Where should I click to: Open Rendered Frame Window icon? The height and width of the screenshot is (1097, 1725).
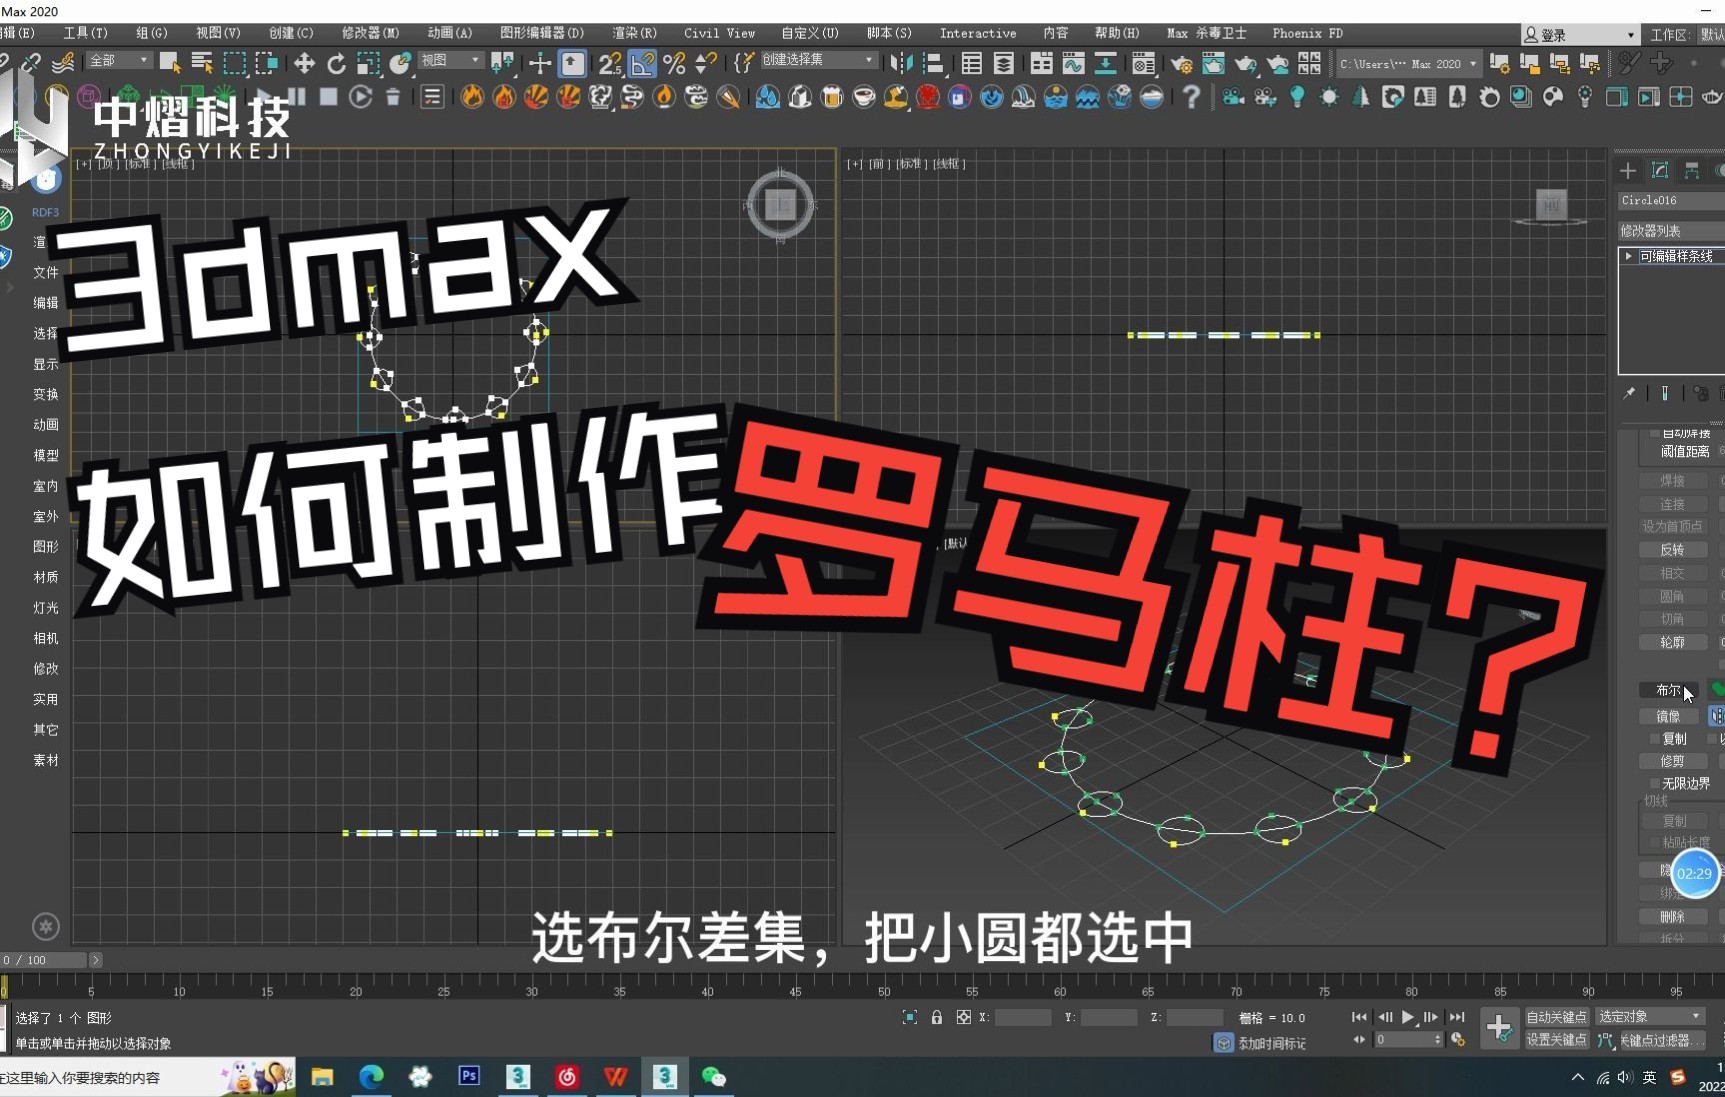click(1213, 63)
